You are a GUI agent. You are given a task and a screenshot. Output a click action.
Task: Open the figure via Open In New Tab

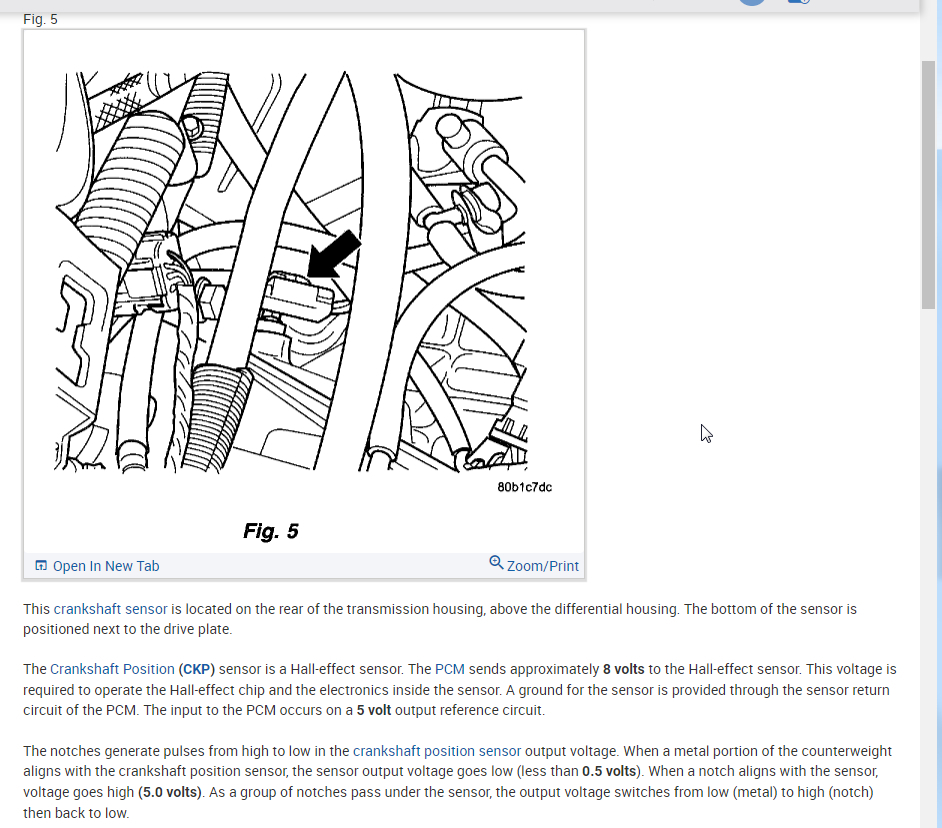106,566
